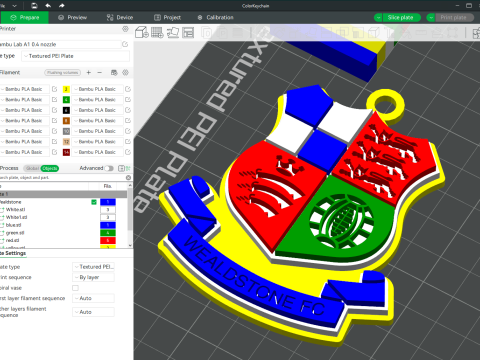Open the Print sequence By layer dropdown

coord(93,277)
